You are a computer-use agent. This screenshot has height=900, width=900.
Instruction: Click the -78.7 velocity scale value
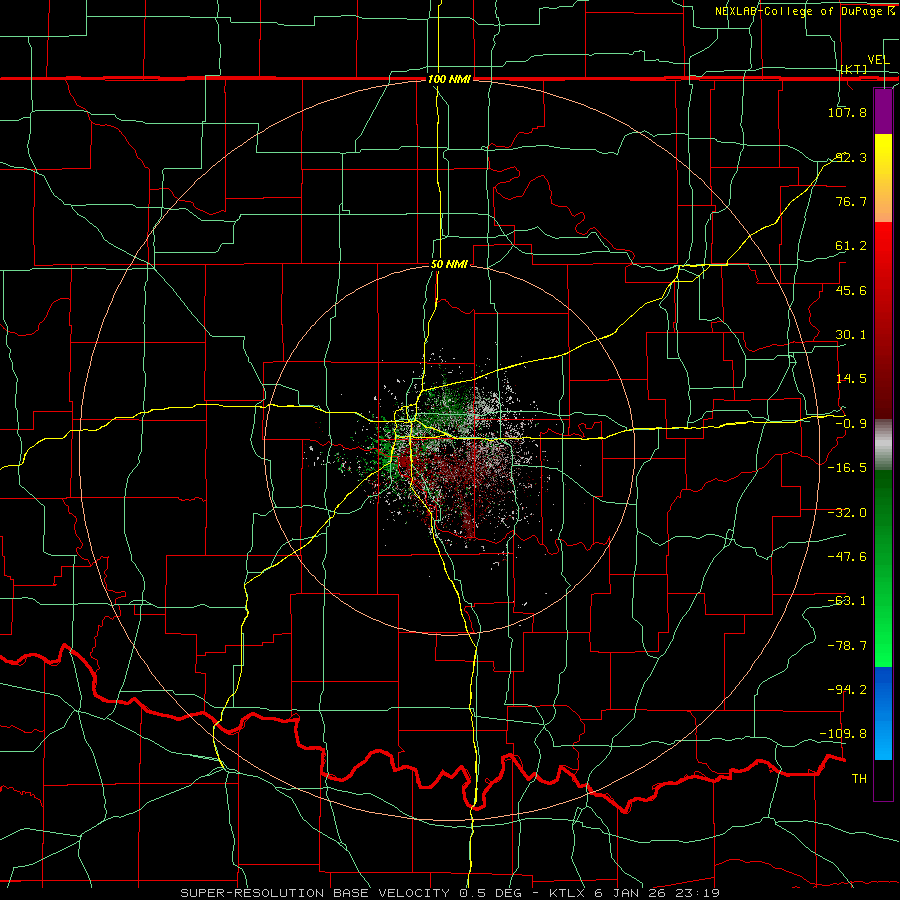(x=847, y=646)
